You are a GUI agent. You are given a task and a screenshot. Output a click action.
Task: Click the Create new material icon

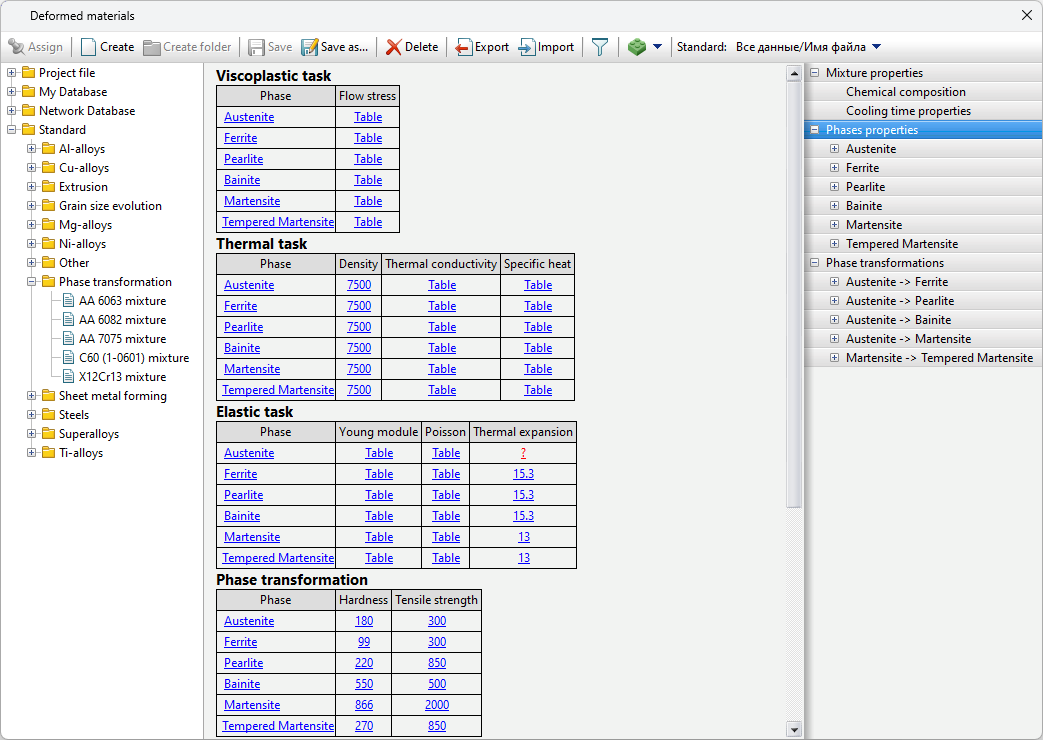(x=89, y=47)
